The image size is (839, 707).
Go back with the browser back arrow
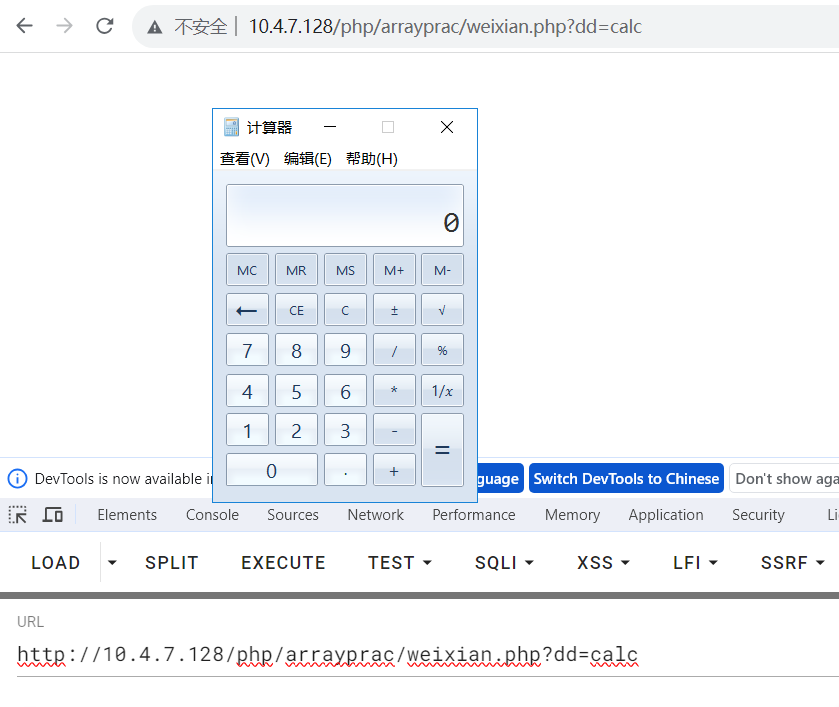[x=25, y=26]
